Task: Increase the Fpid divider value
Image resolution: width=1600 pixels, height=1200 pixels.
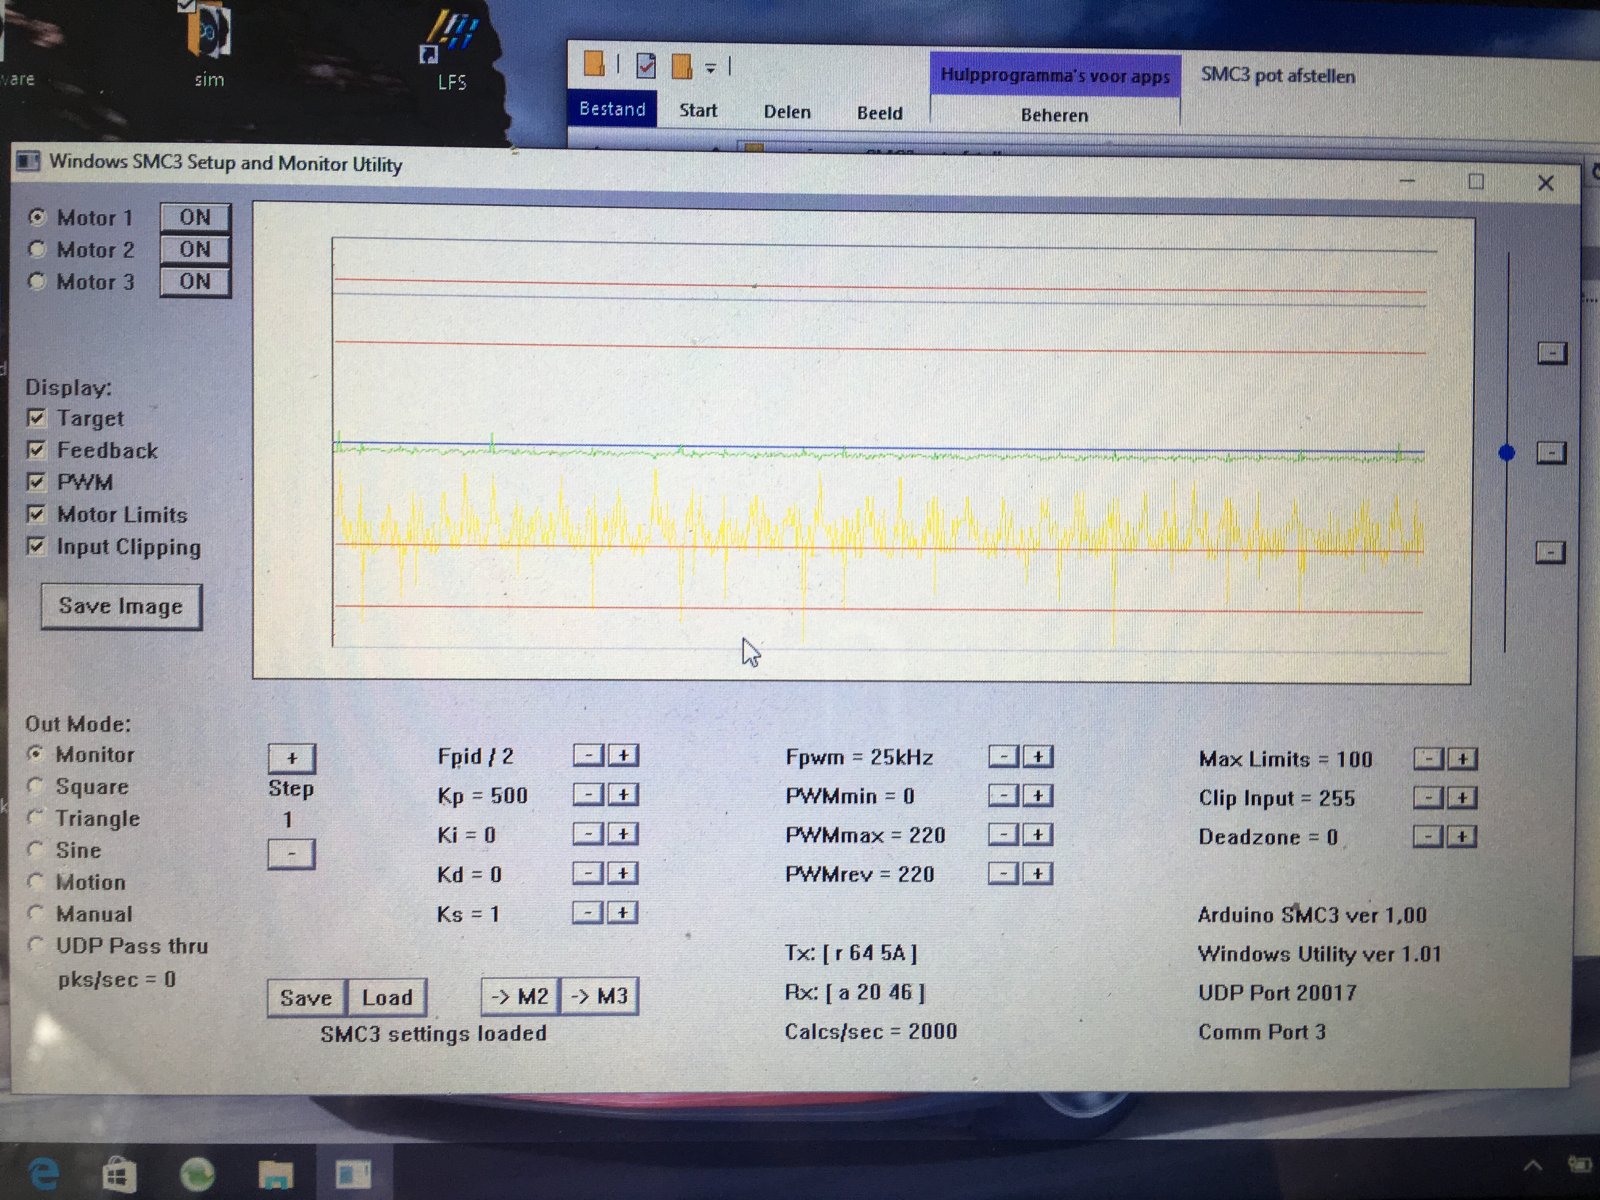Action: pyautogui.click(x=623, y=755)
